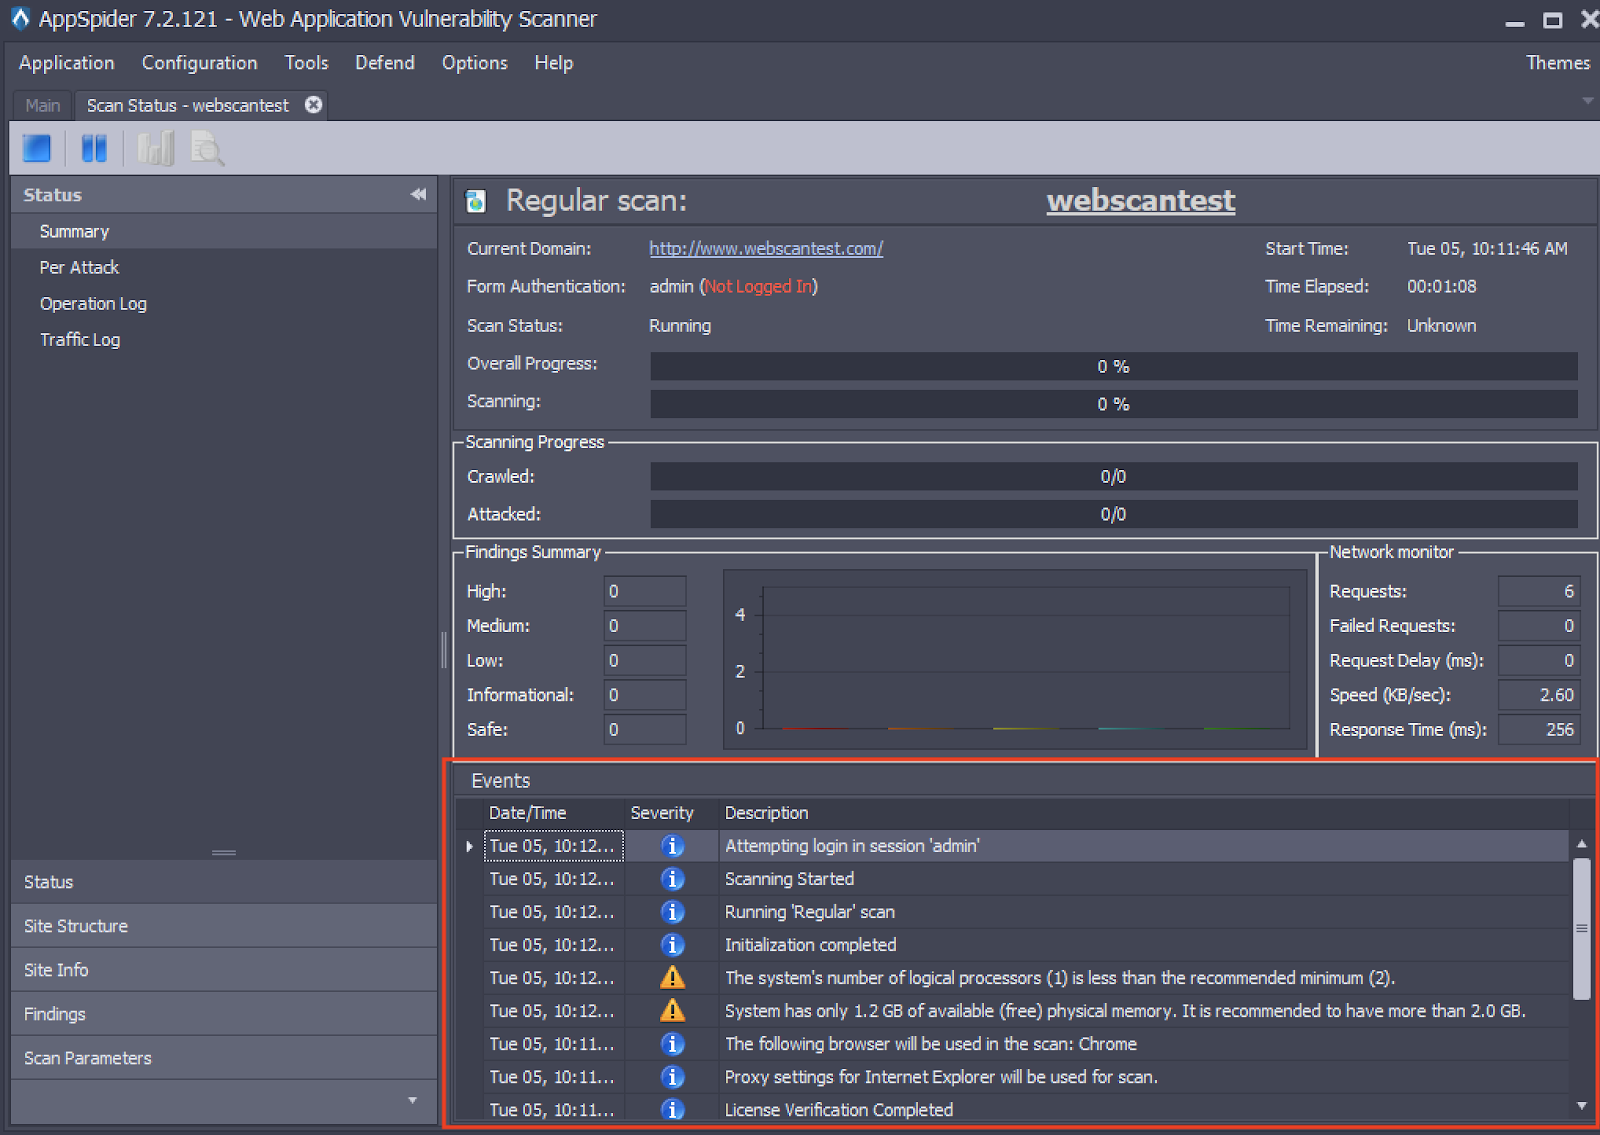
Task: Click the scan icon beside Regular scan
Action: (x=476, y=201)
